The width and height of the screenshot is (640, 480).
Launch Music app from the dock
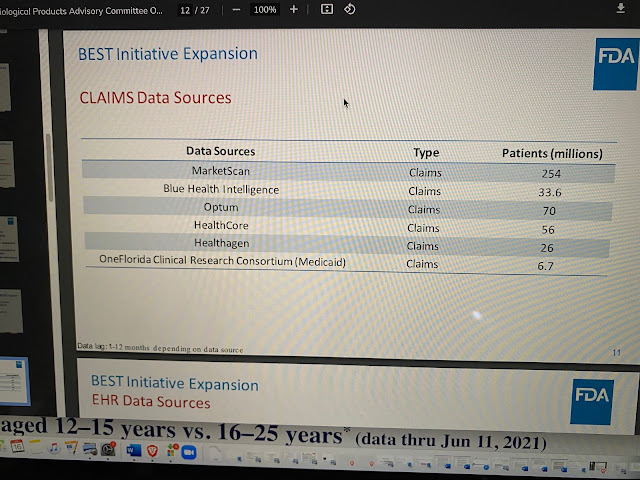[53, 448]
